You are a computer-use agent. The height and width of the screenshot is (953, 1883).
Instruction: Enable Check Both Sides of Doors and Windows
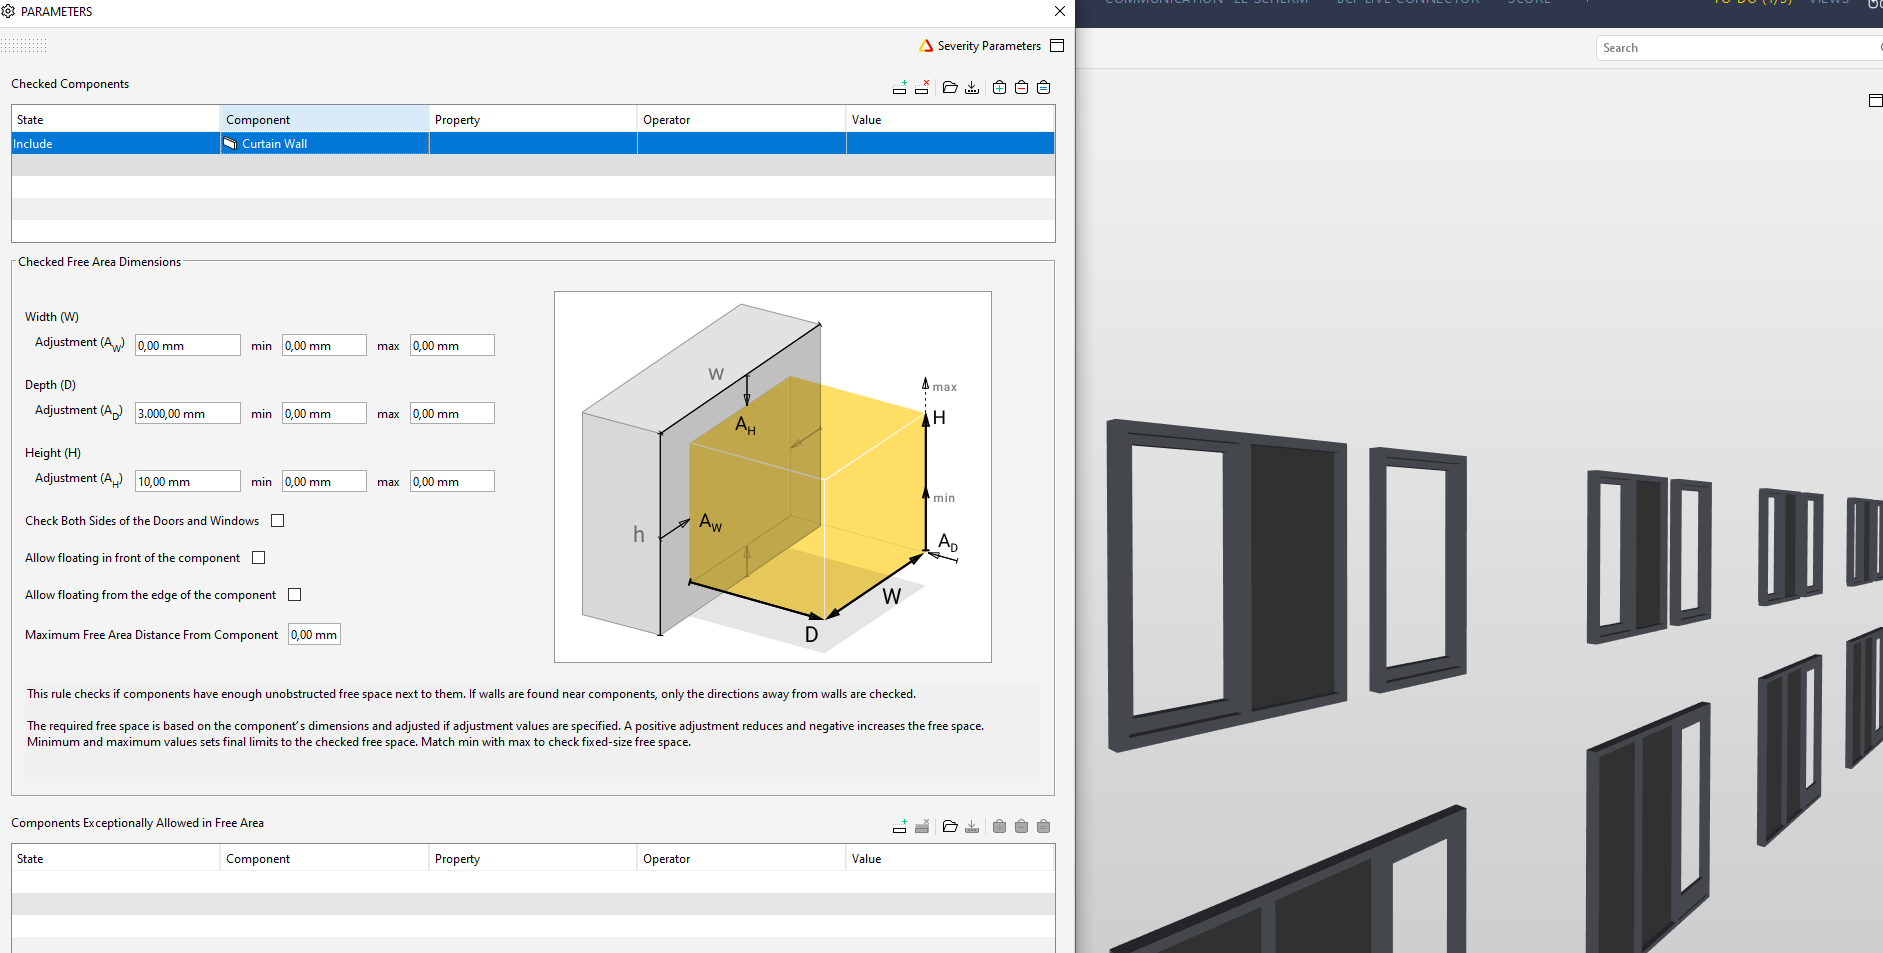click(278, 521)
